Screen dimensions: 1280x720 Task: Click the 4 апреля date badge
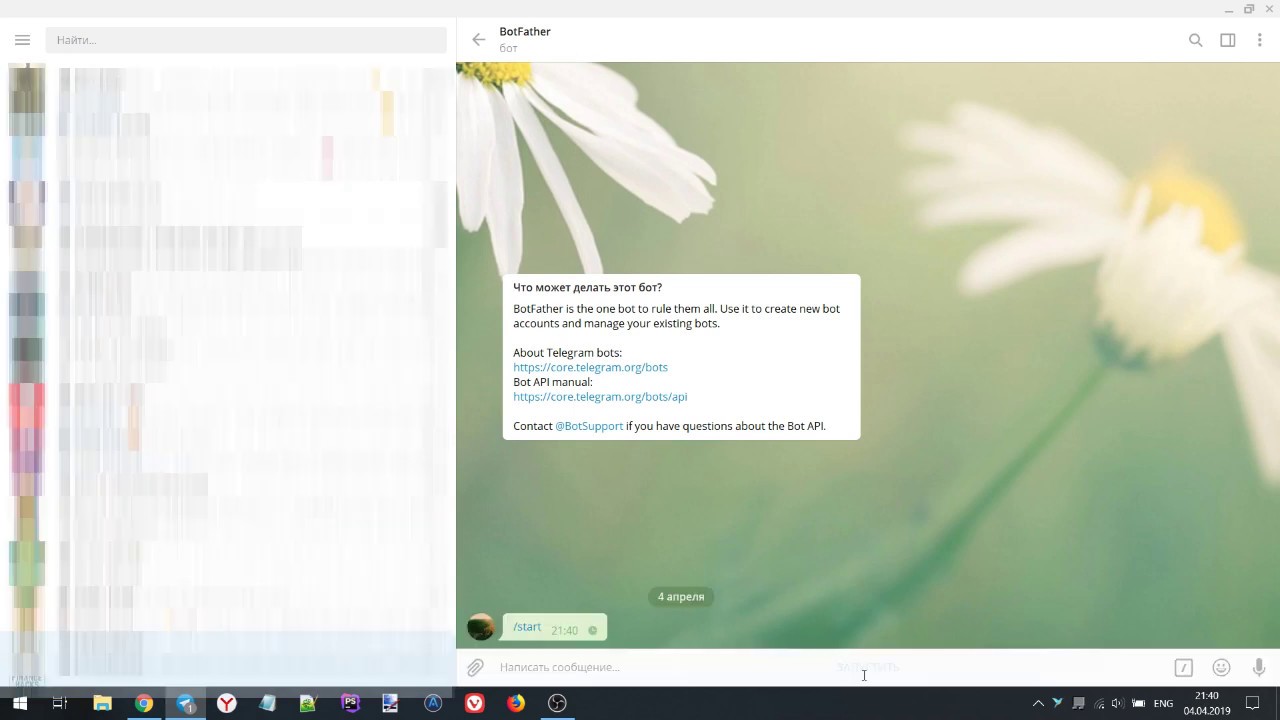(x=681, y=597)
